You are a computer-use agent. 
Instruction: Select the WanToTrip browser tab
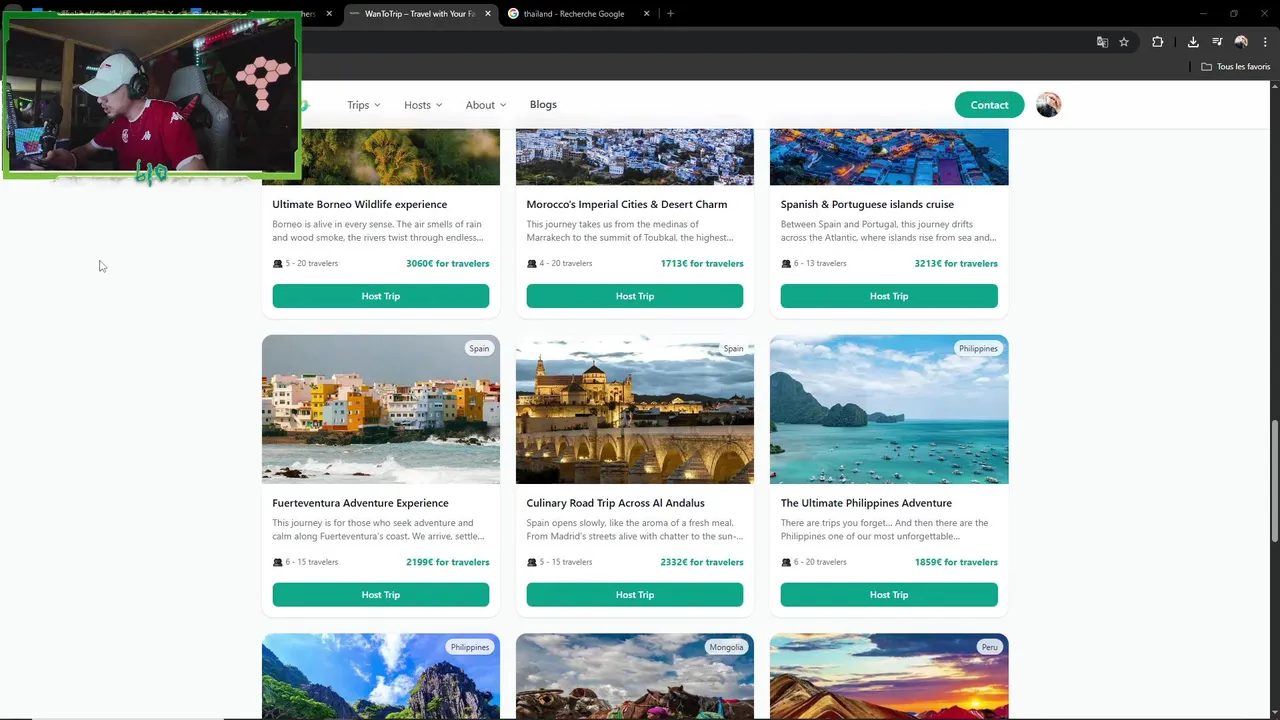tap(420, 14)
